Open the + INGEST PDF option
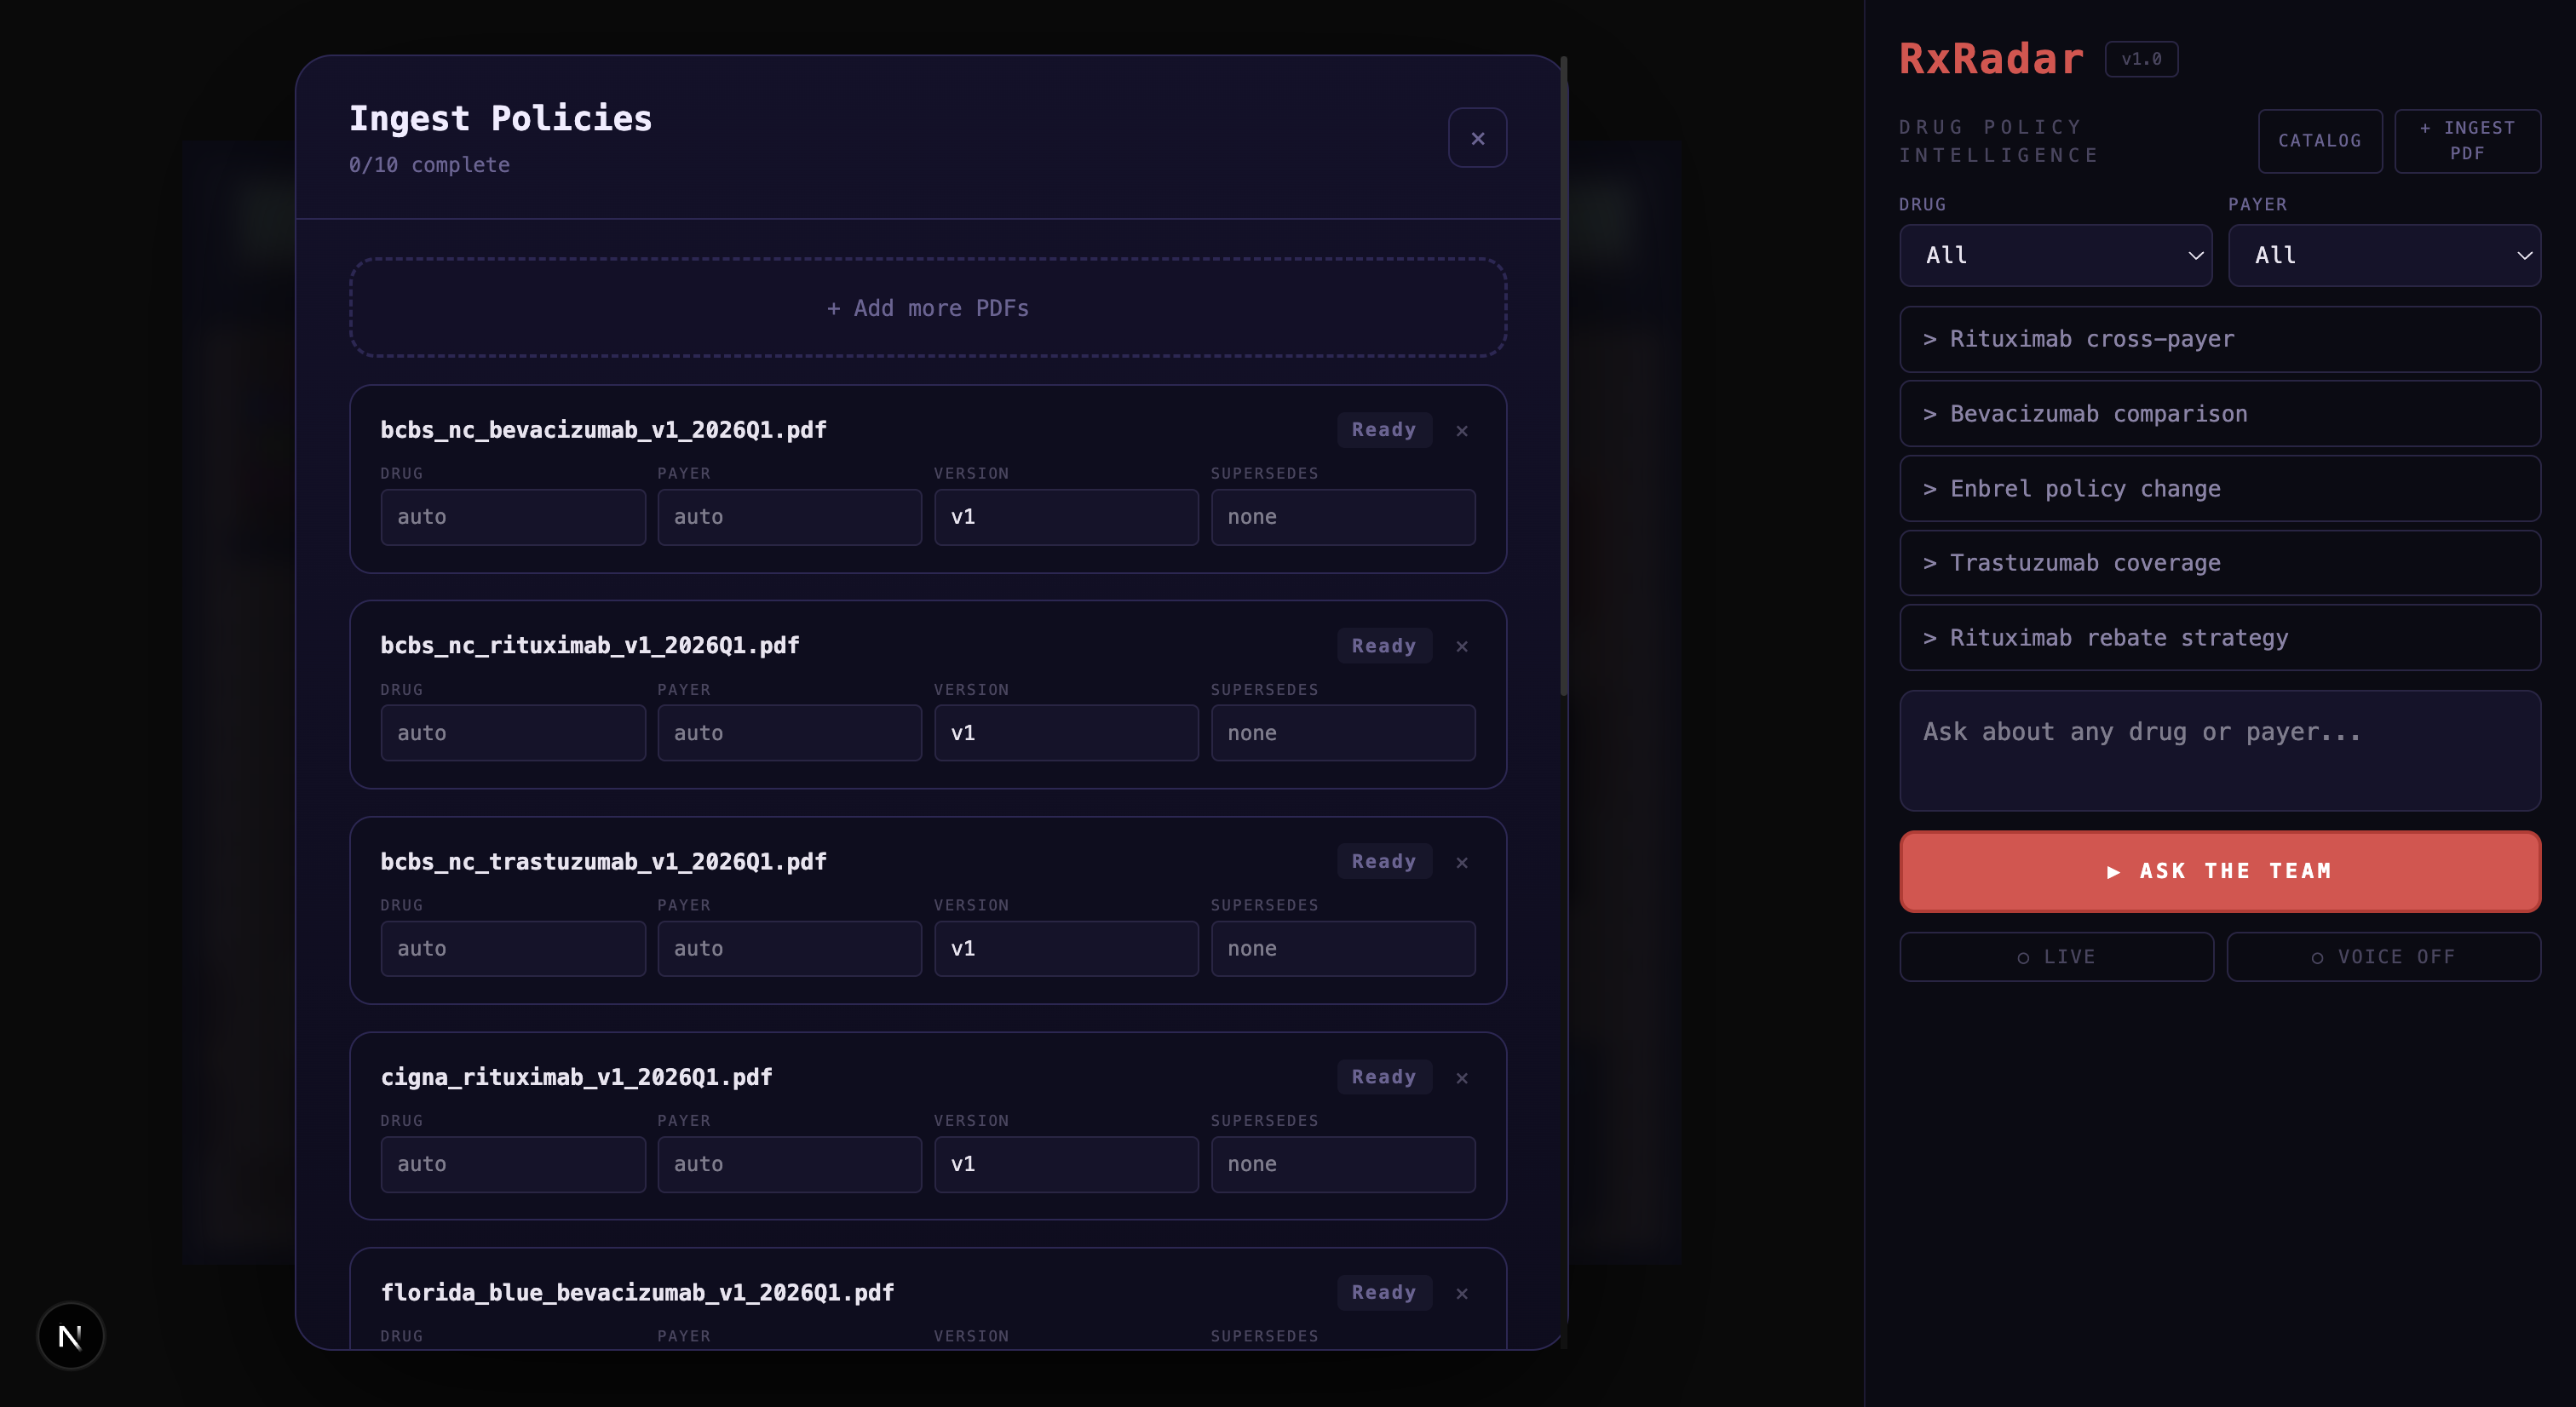The image size is (2576, 1407). (2466, 141)
